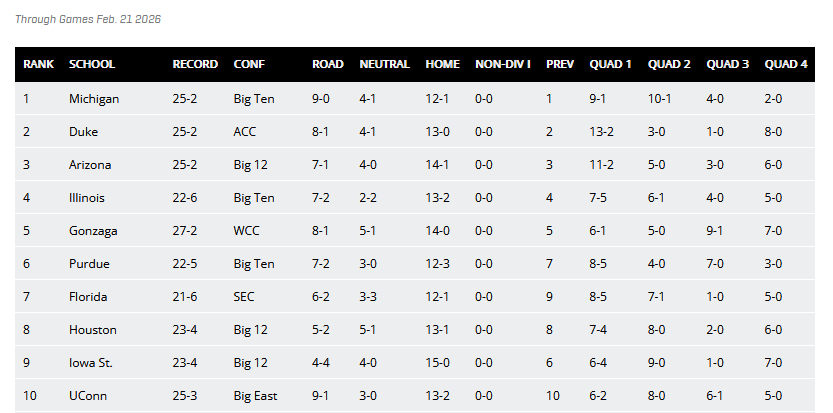This screenshot has width=833, height=413.
Task: Click the HOME column header
Action: pos(443,64)
